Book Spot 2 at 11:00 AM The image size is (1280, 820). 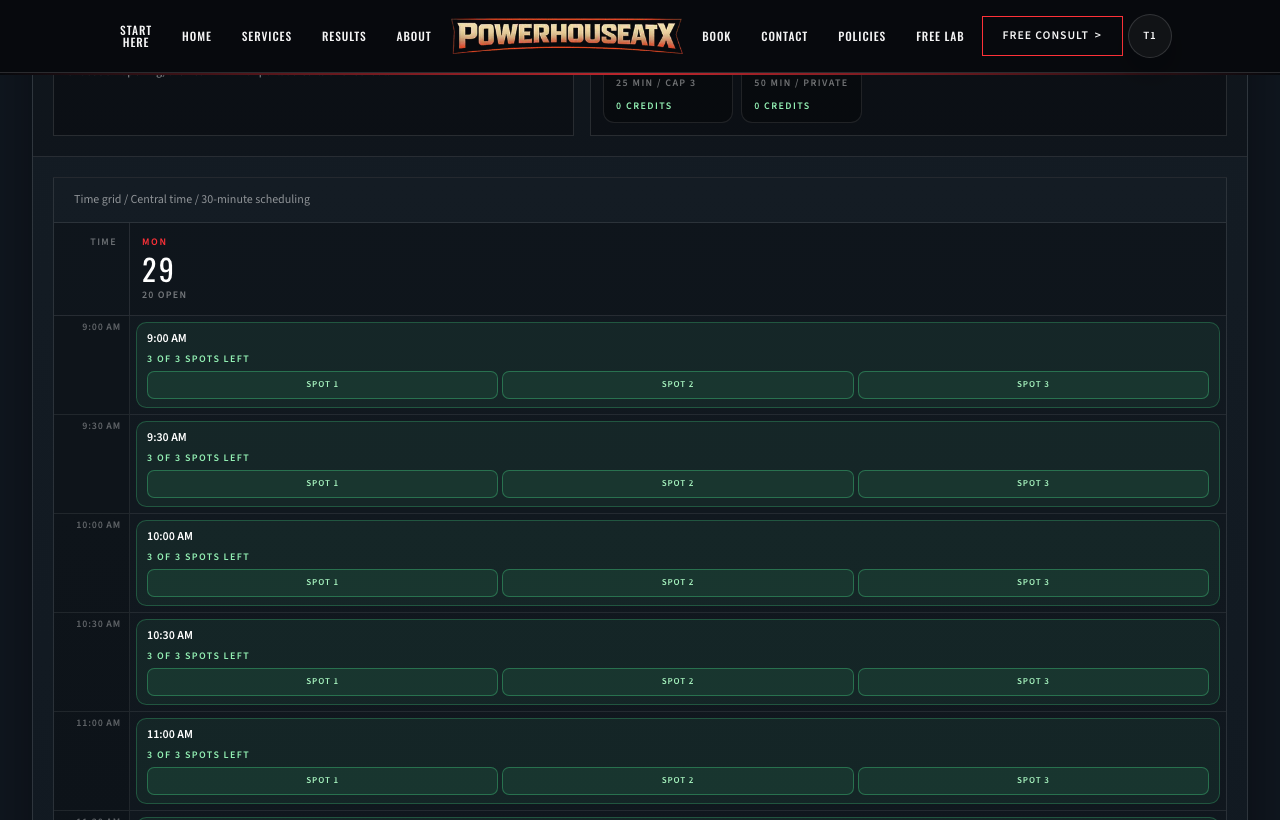point(678,781)
